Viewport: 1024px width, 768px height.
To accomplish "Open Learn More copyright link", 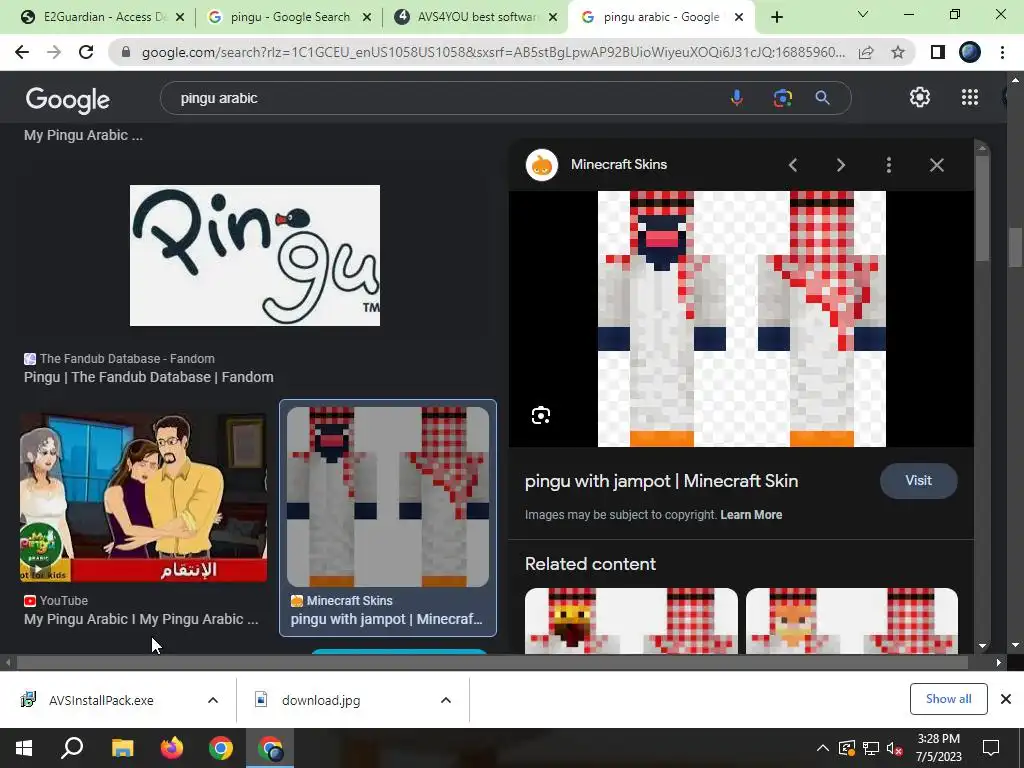I will pos(751,515).
